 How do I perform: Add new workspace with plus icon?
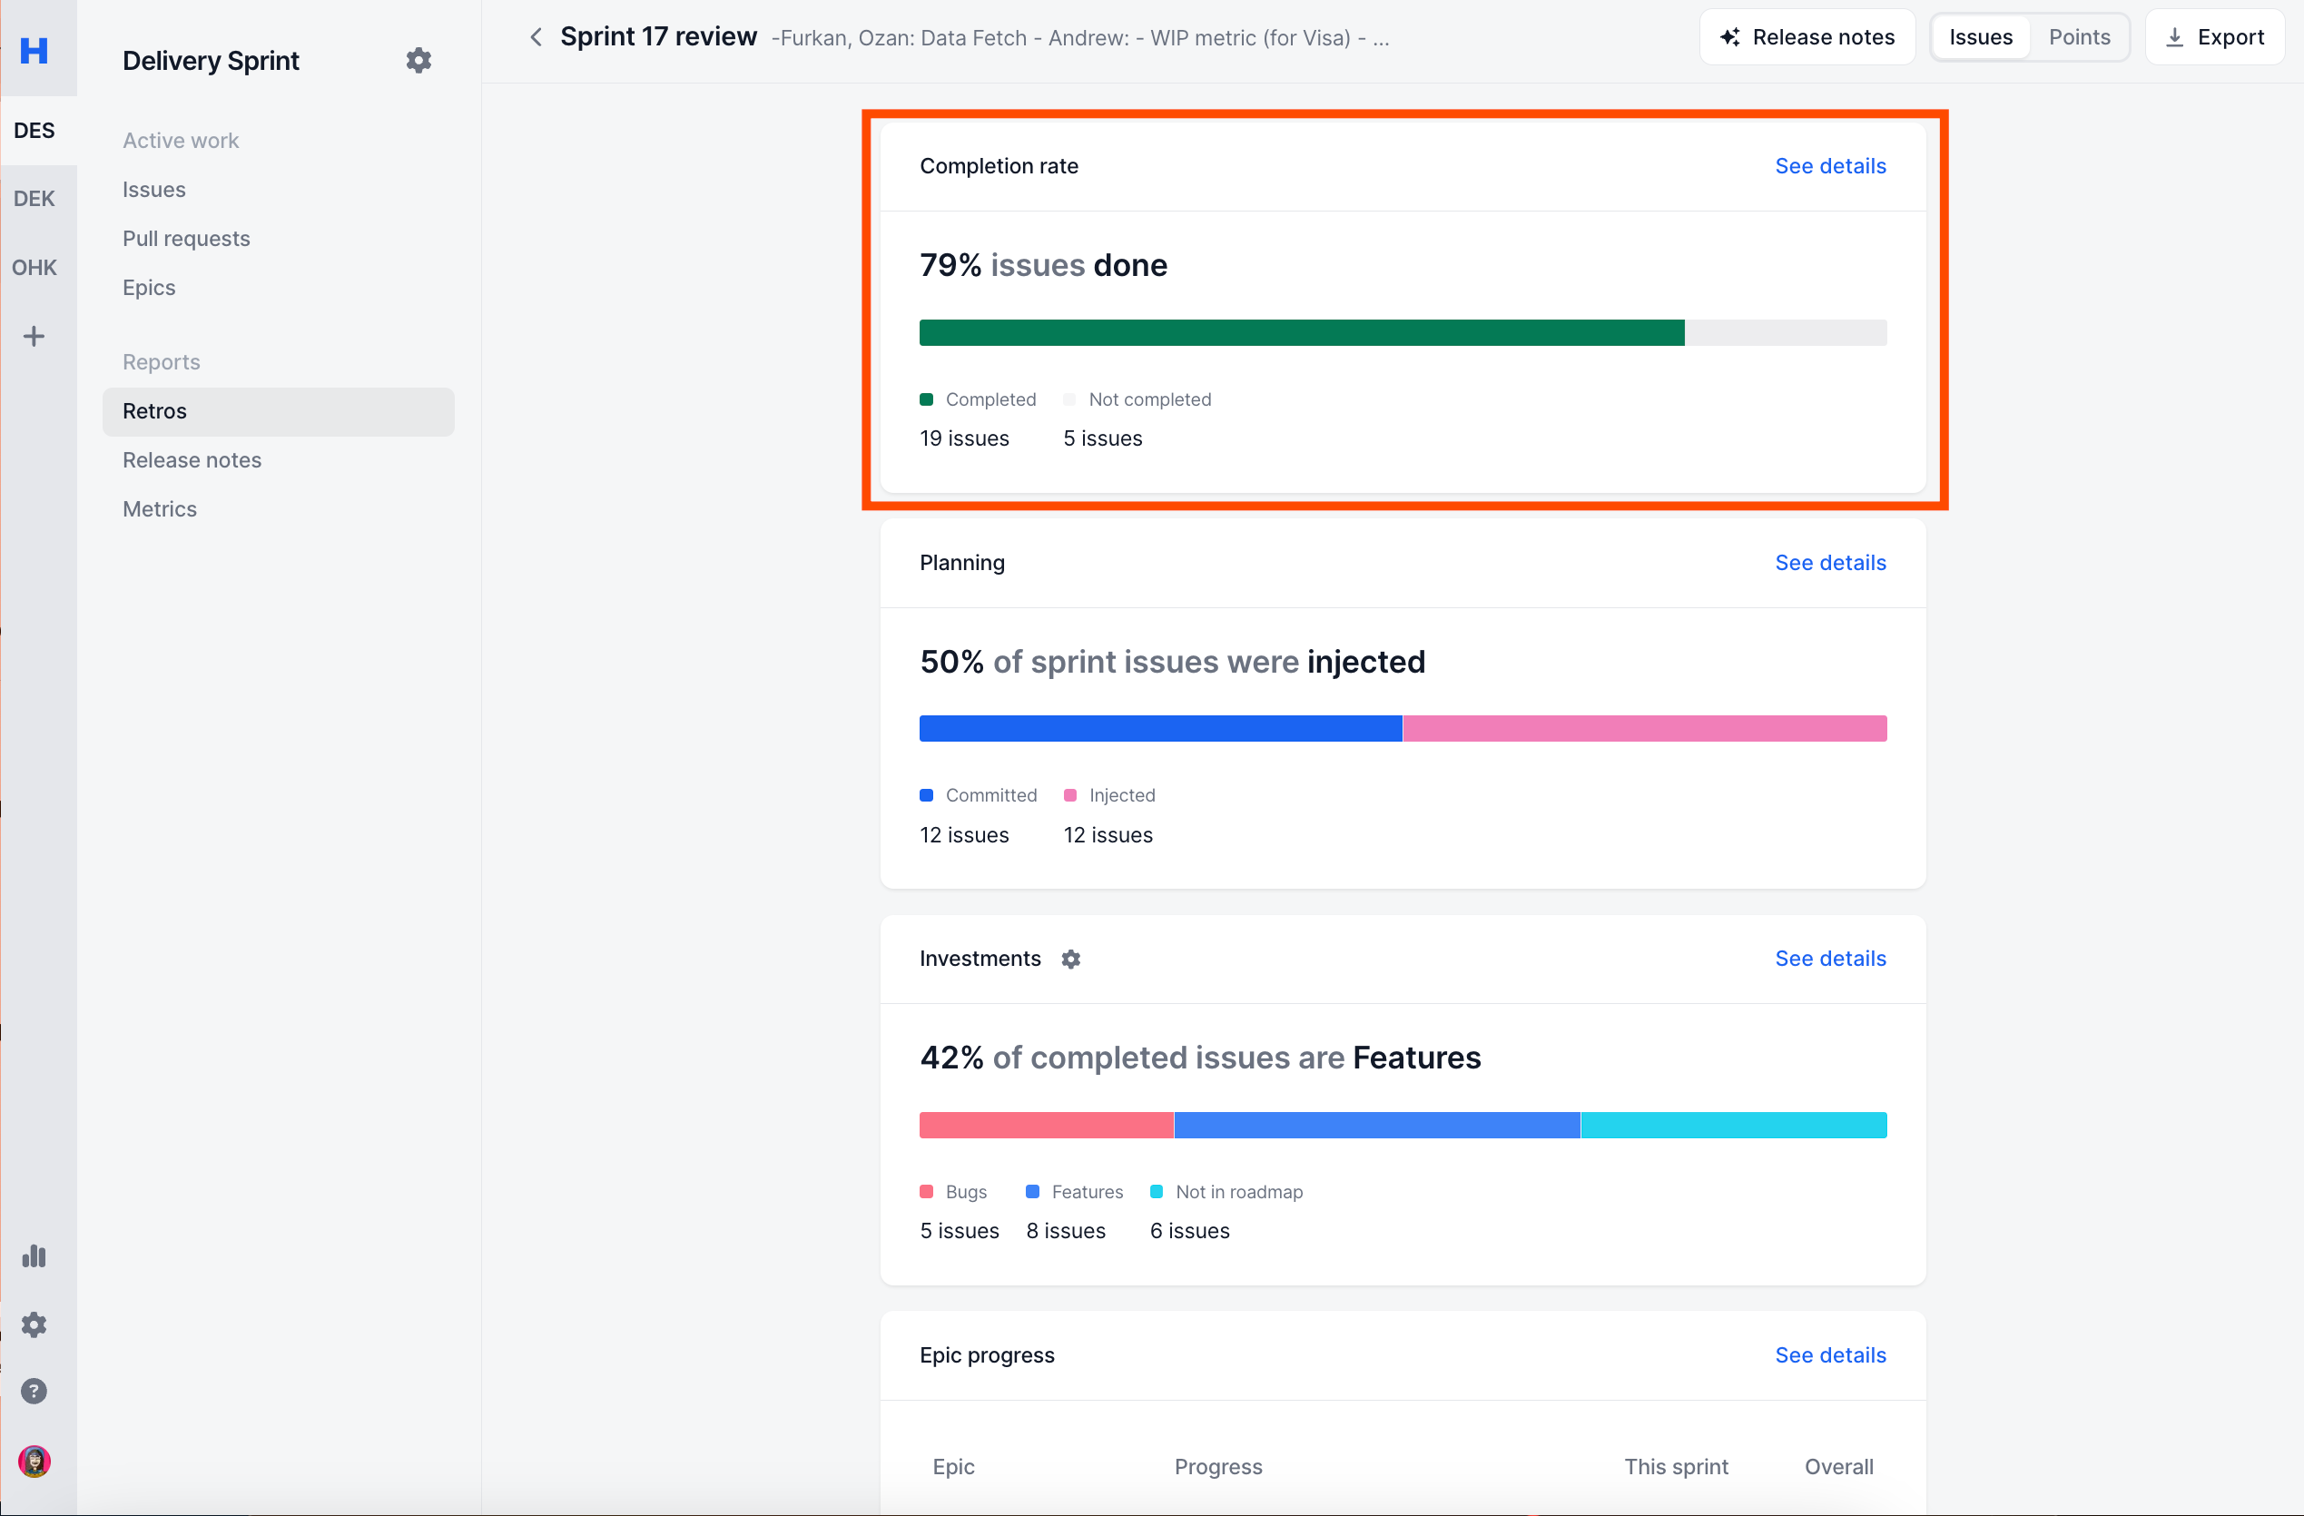point(34,336)
